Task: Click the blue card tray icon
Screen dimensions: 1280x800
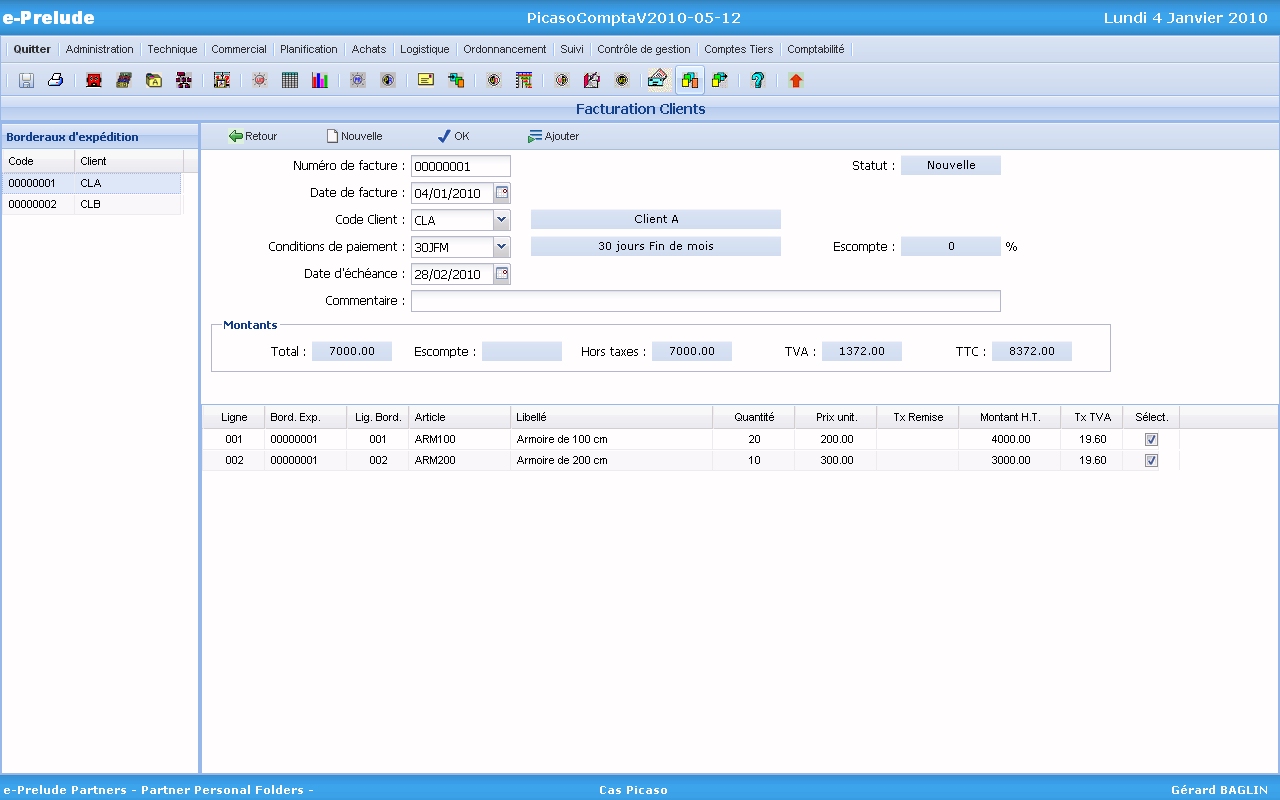Action: tap(657, 80)
